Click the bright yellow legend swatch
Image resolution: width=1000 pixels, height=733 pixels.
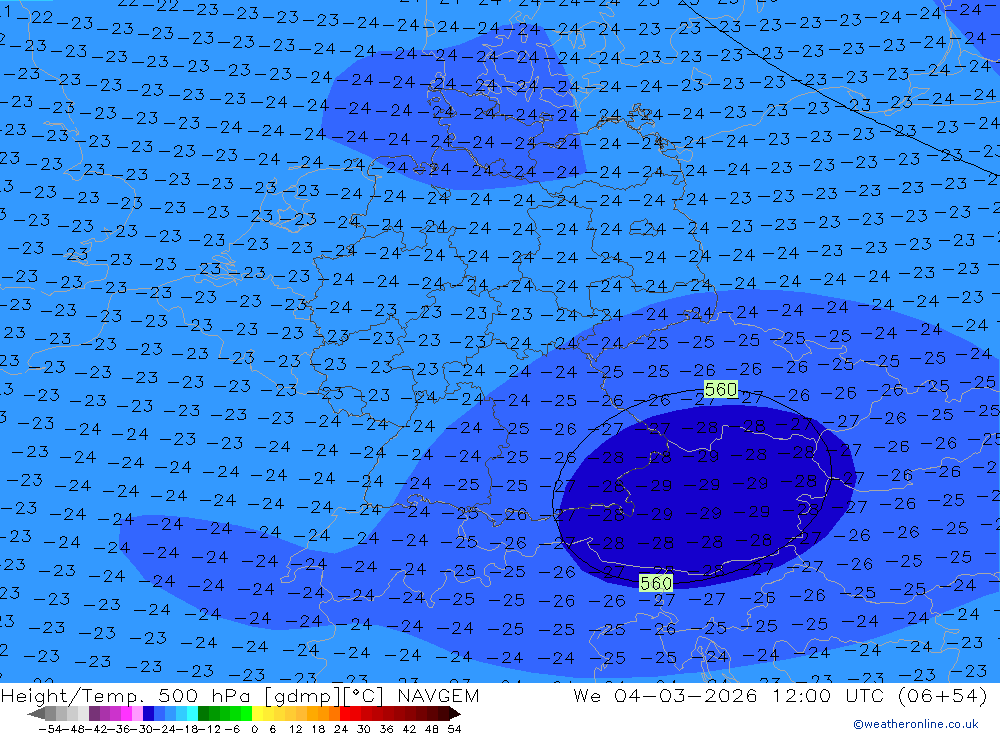pos(258,714)
